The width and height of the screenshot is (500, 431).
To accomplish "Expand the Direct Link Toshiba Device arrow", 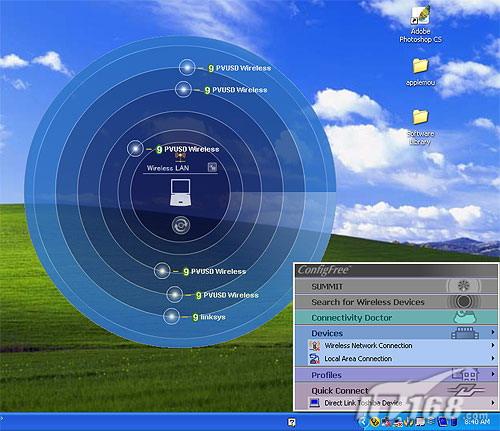I will 492,403.
